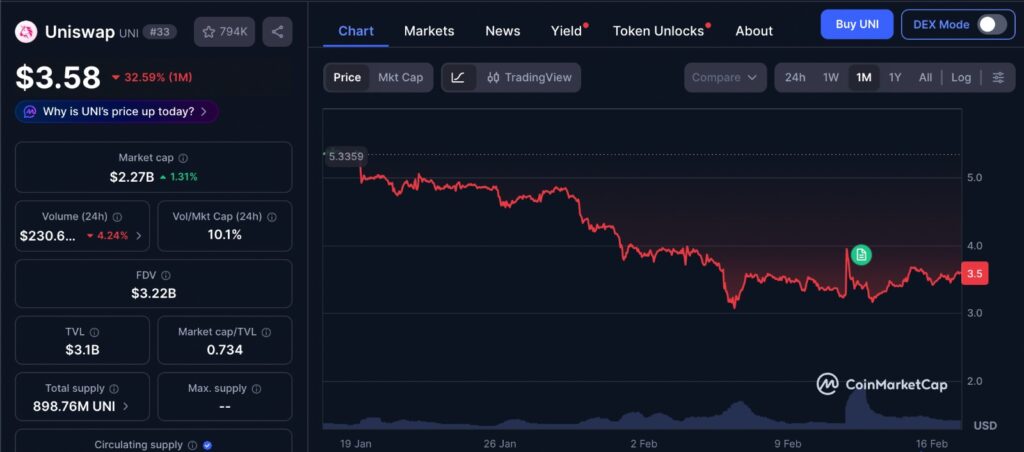Select the line chart icon

coord(458,77)
